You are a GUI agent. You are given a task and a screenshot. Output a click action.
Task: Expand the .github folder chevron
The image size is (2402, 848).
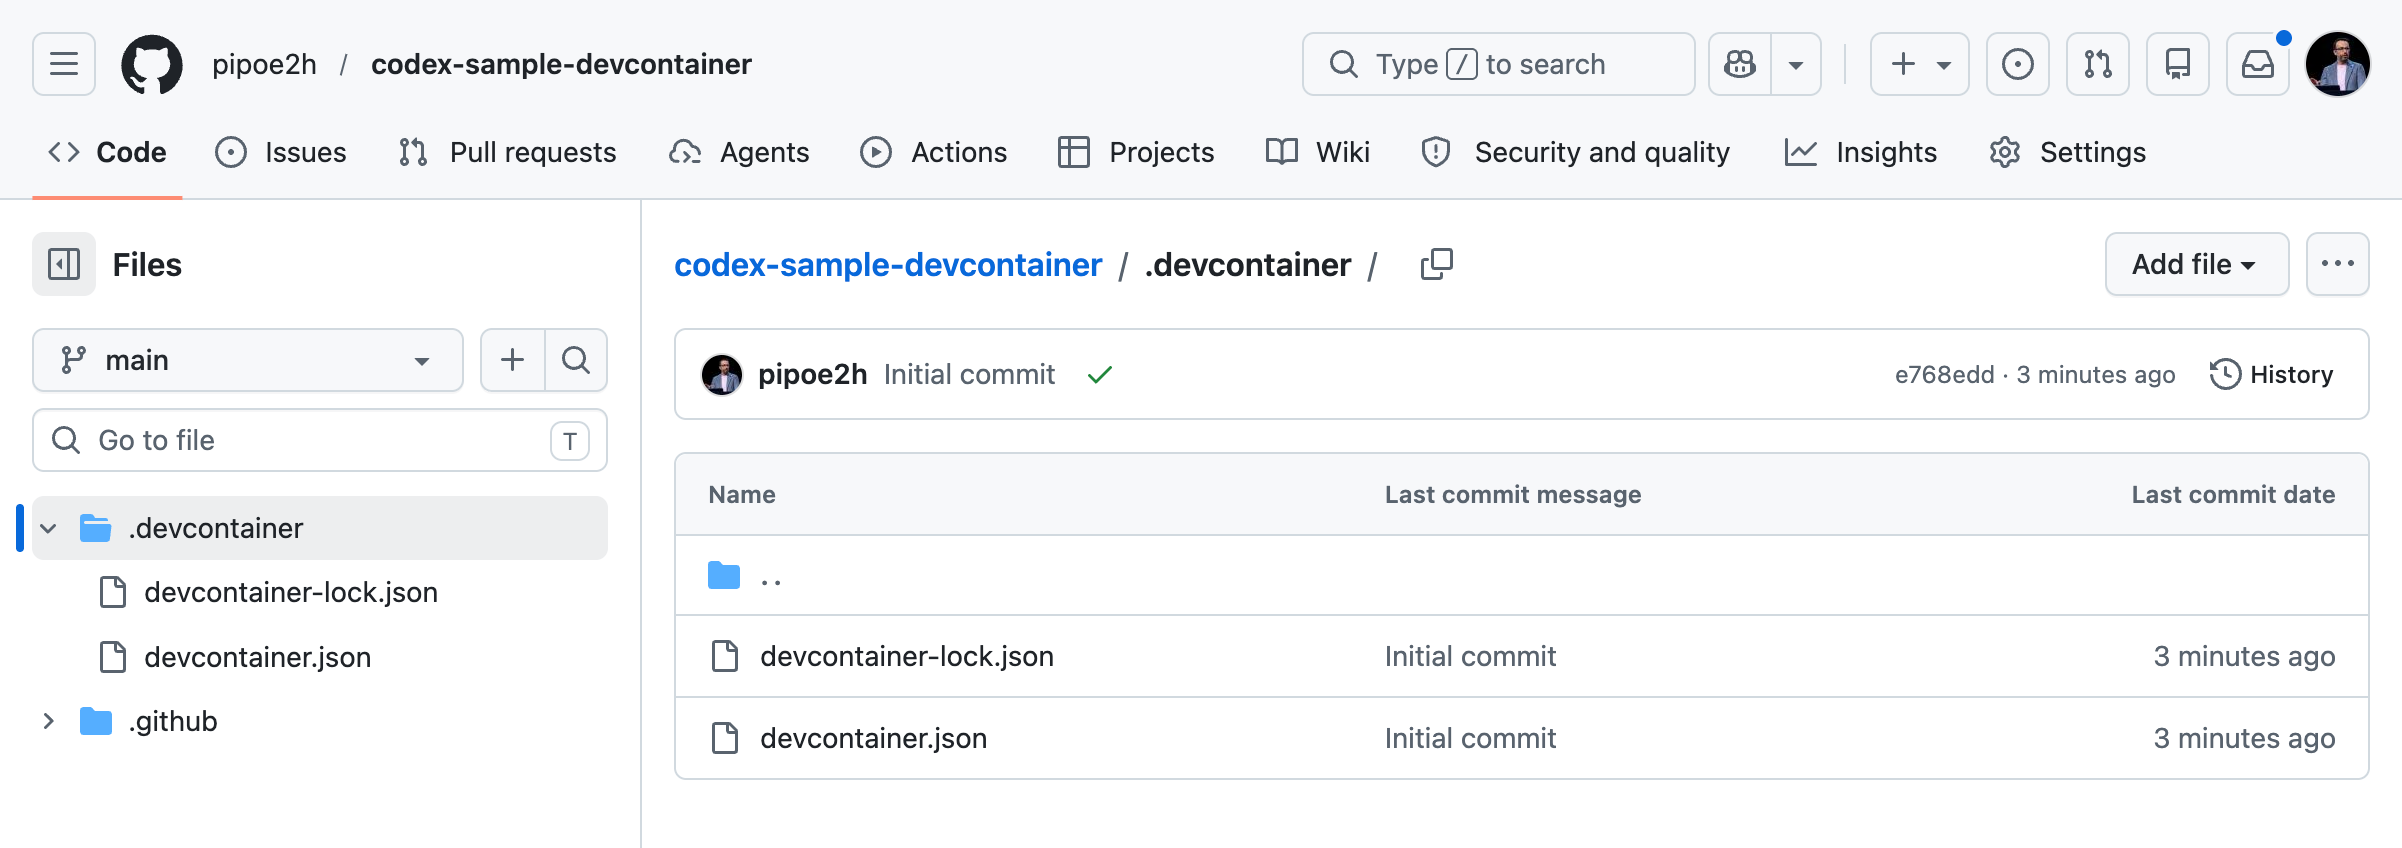[x=48, y=721]
